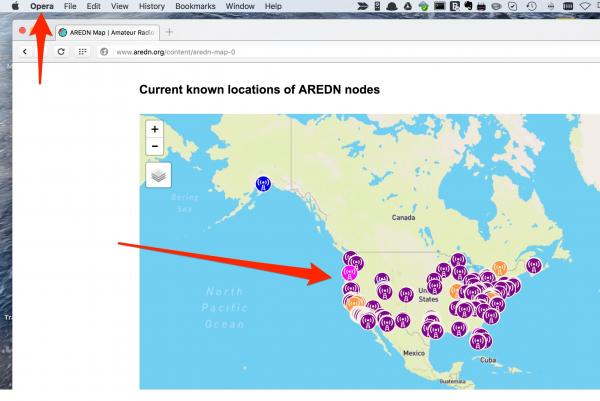Screen dimensions: 600x401
Task: Go back with the browser back arrow
Action: 25,52
